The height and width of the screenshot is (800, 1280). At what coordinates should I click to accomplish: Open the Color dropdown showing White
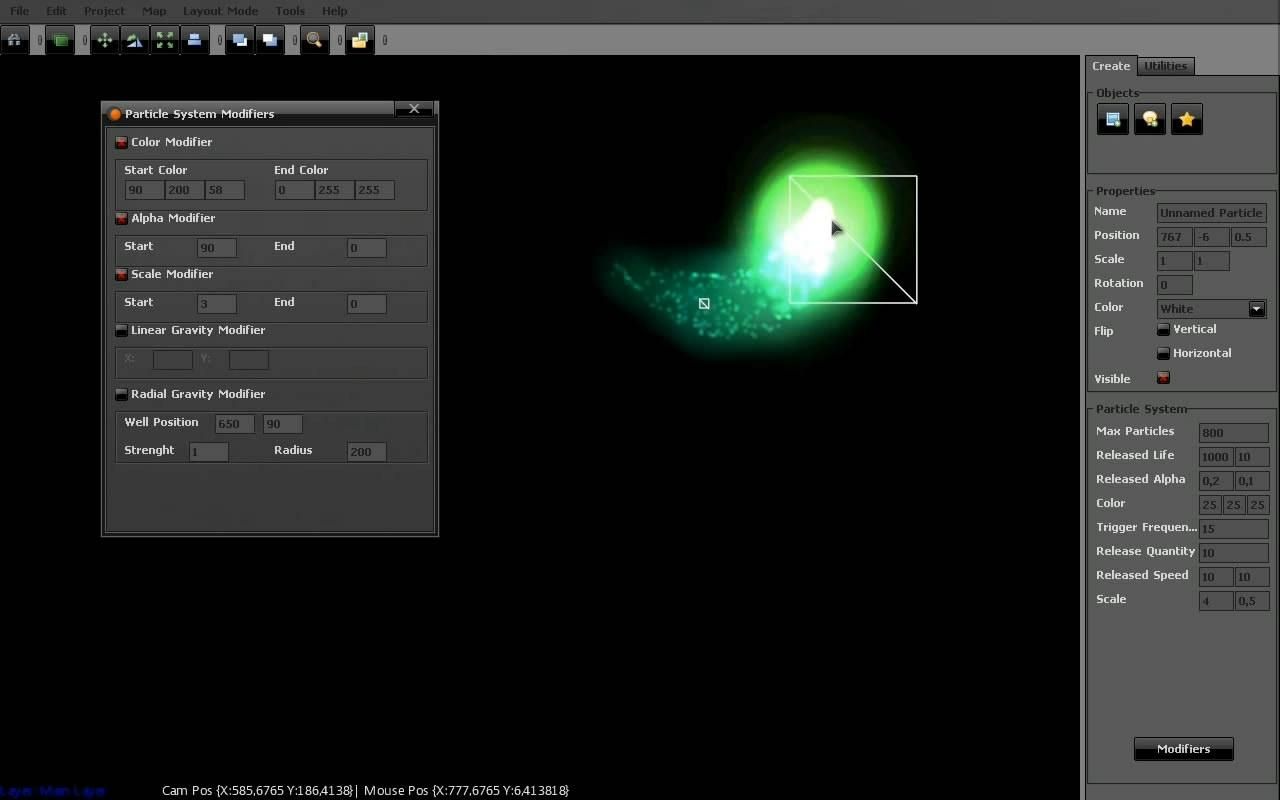pos(1256,308)
